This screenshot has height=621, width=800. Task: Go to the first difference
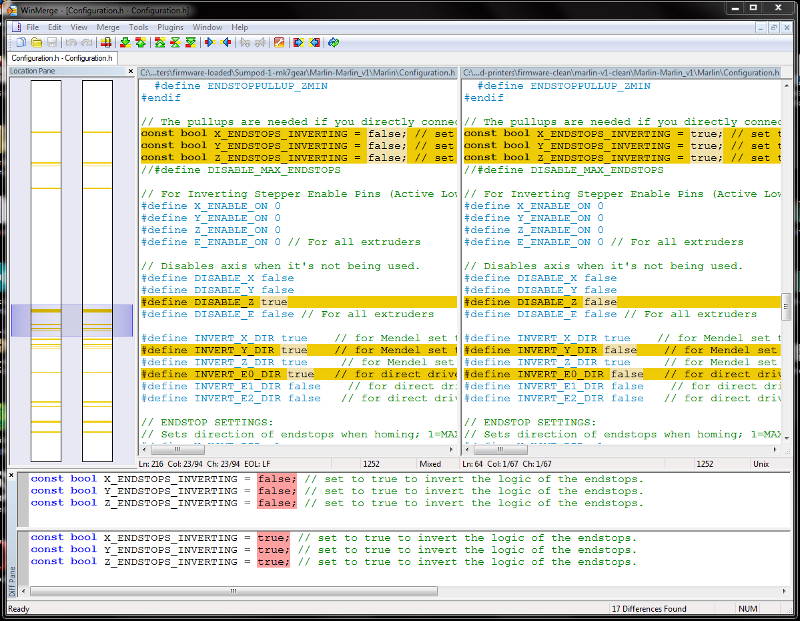tap(160, 42)
